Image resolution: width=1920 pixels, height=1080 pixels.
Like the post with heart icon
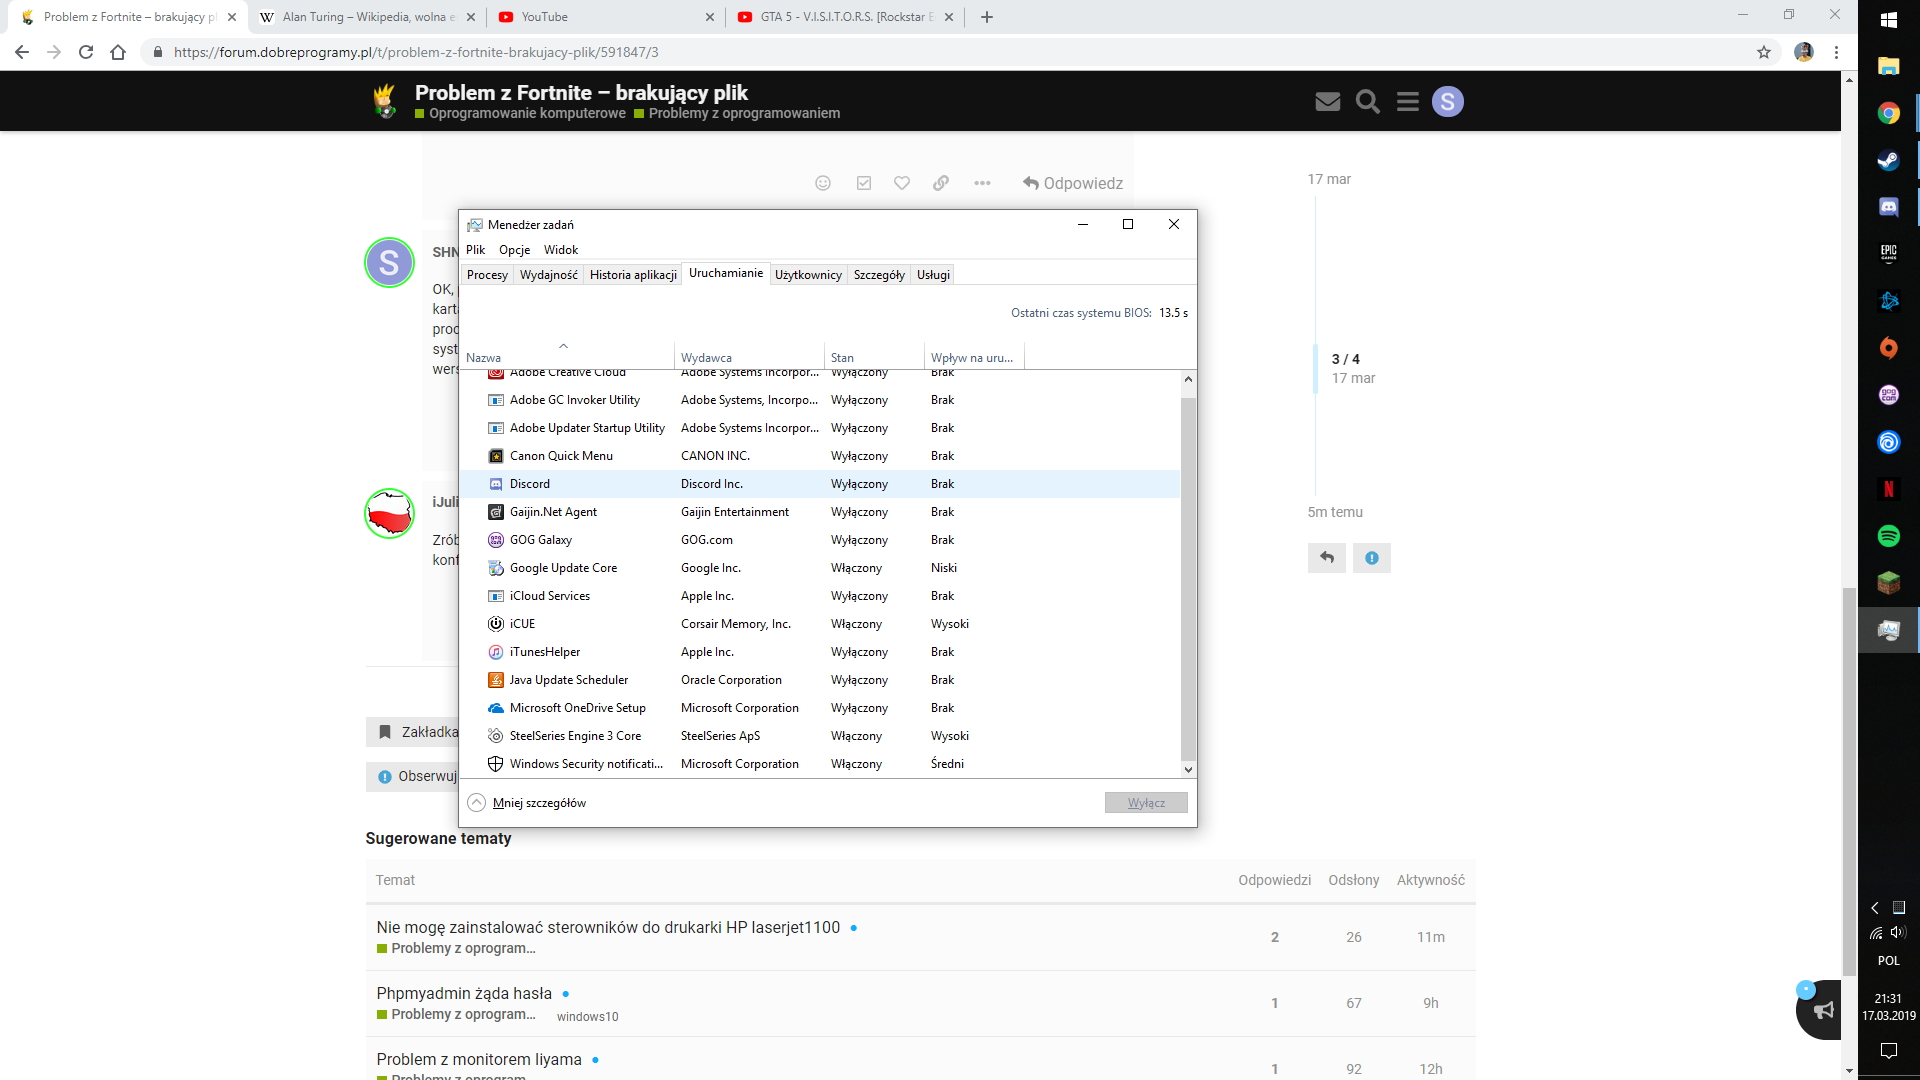(x=902, y=183)
